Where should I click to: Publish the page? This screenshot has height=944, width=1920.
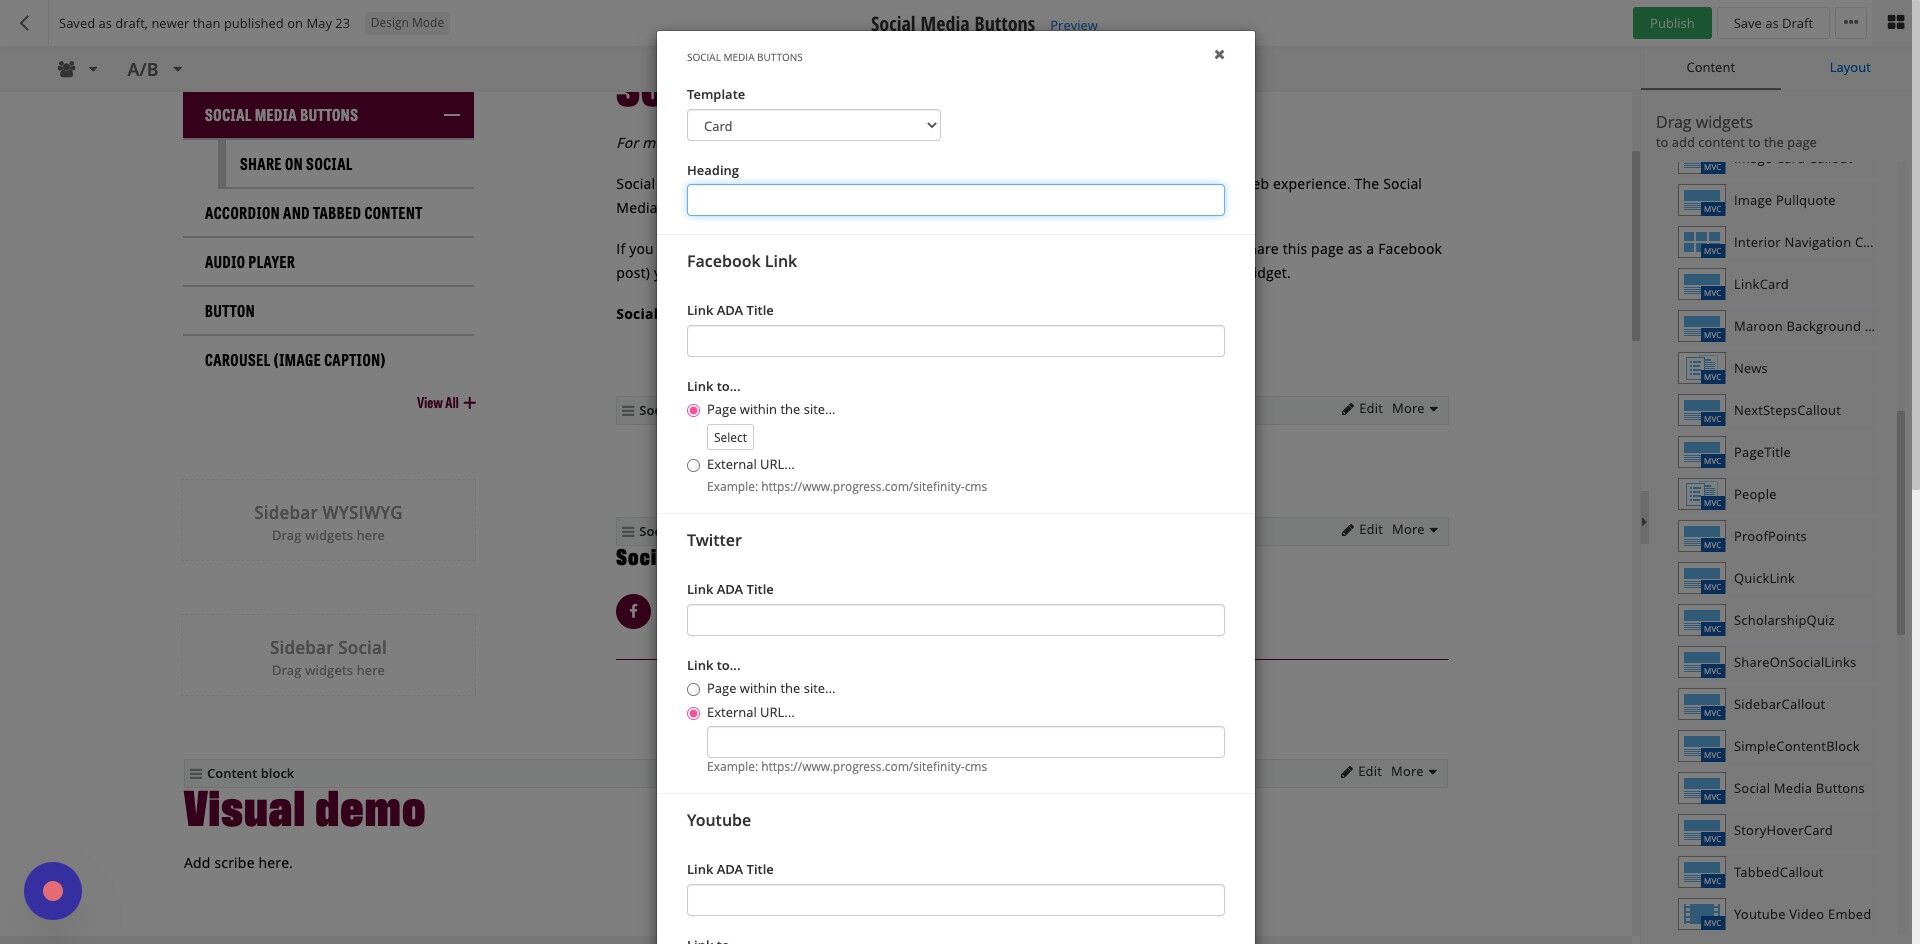tap(1671, 23)
